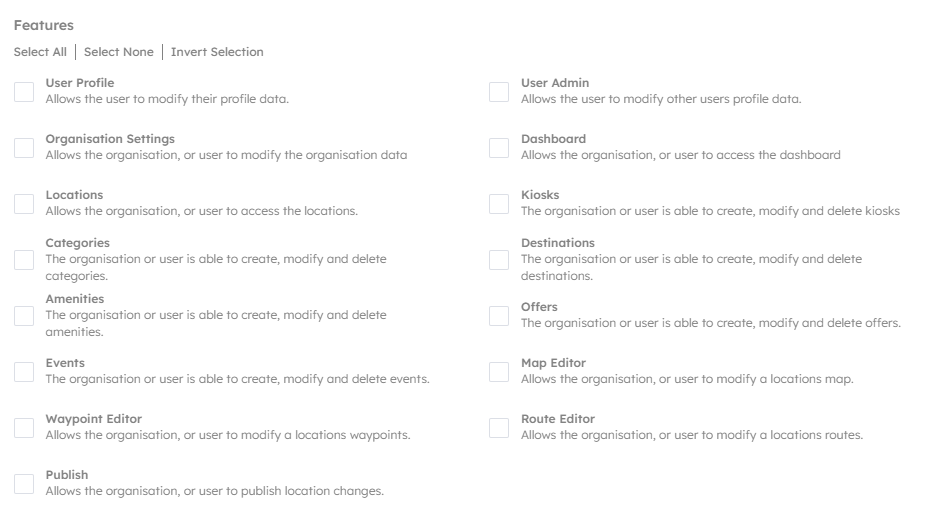Tick the Route Editor checkbox

[499, 428]
